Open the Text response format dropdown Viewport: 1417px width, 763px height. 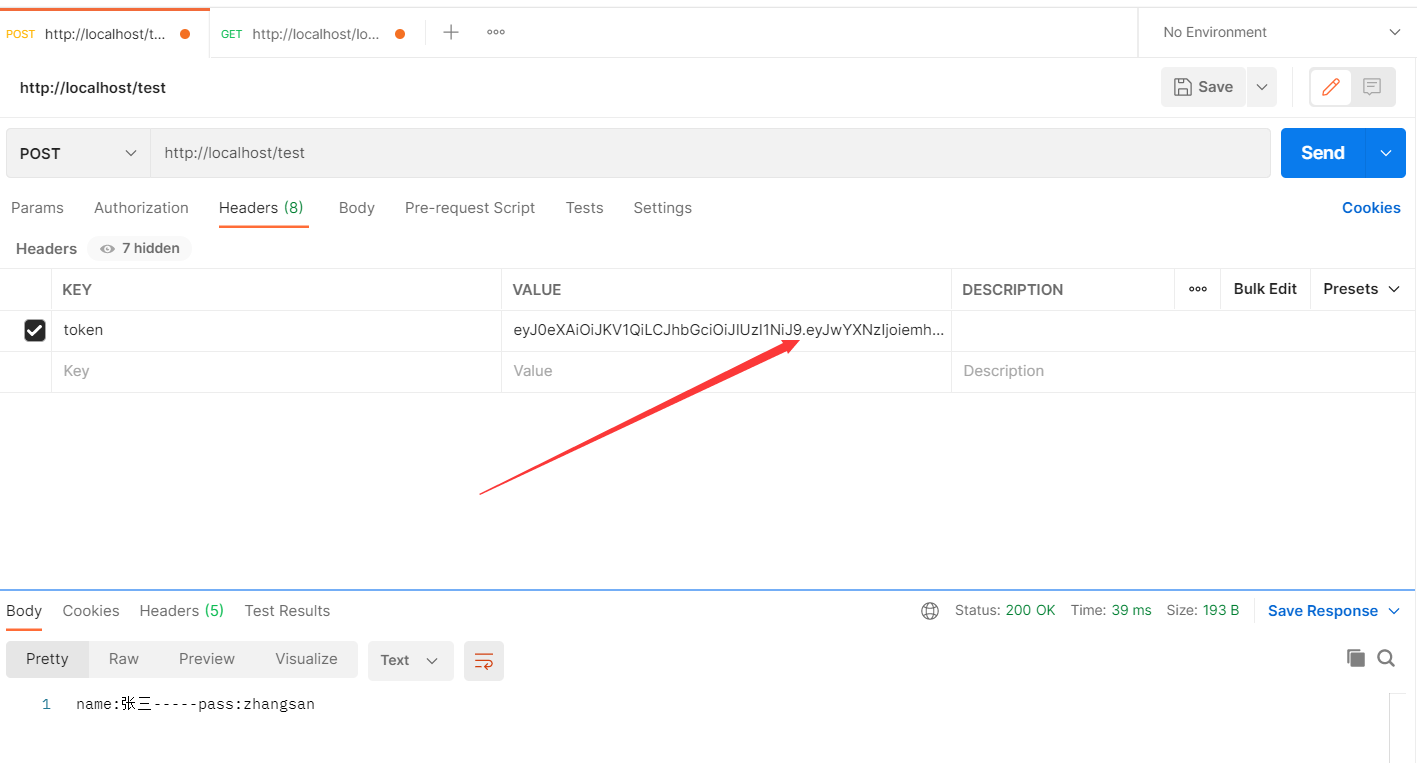pyautogui.click(x=410, y=660)
